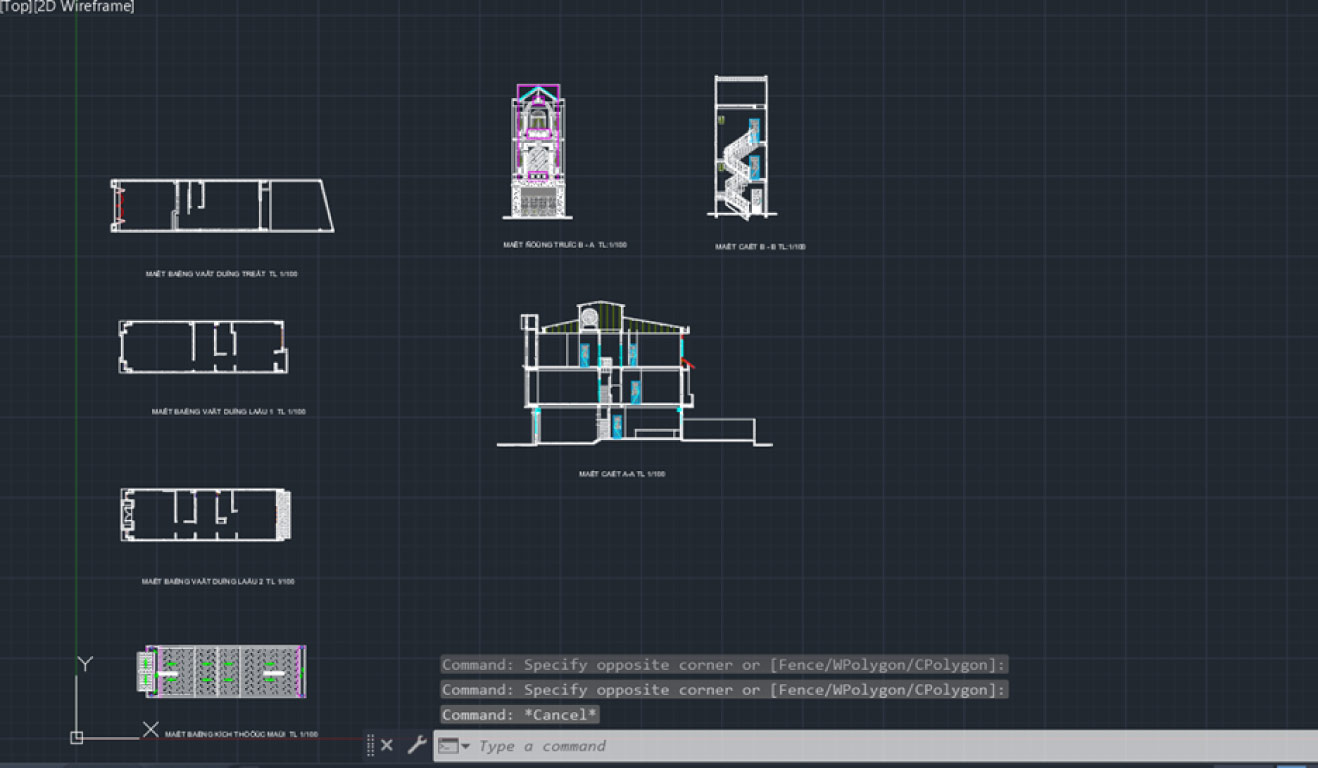Select the MAËT BAÈNG VAÄT DUÏNG LAÀU 2 label
Viewport: 1318px width, 768px height.
point(218,581)
